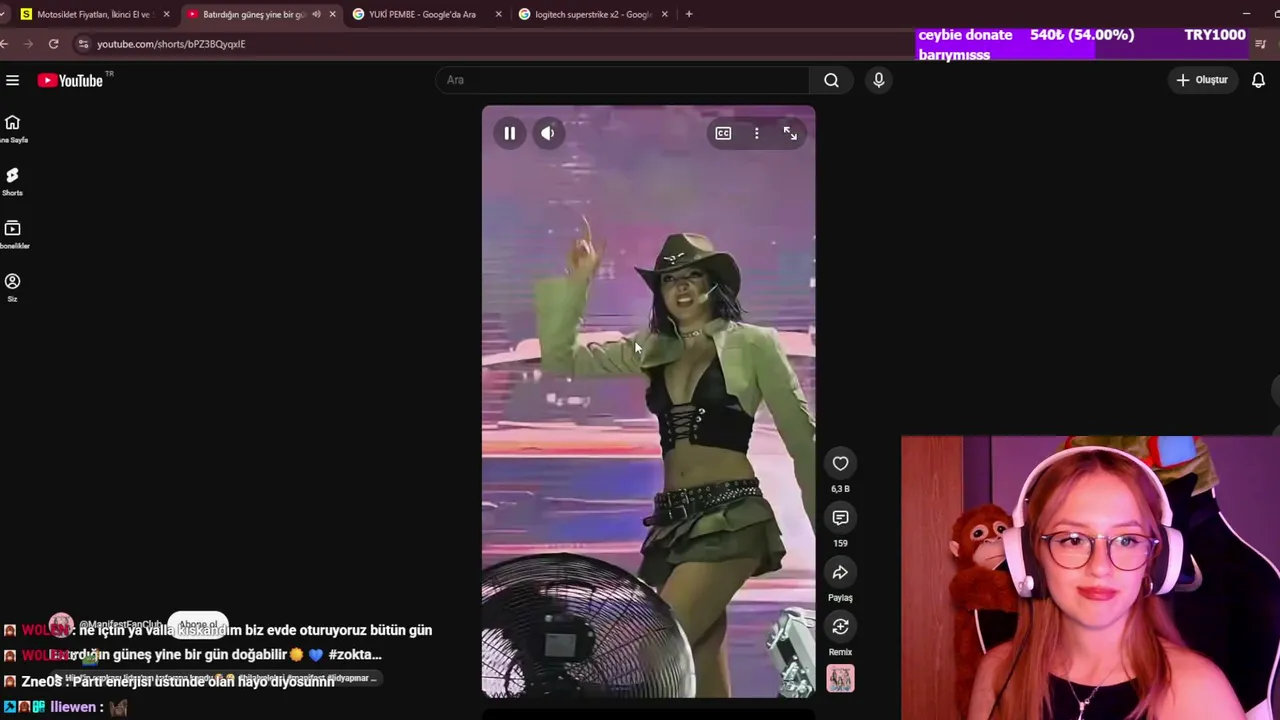Close the Motosiklet Fiyatları tab
The width and height of the screenshot is (1280, 720).
pyautogui.click(x=166, y=14)
